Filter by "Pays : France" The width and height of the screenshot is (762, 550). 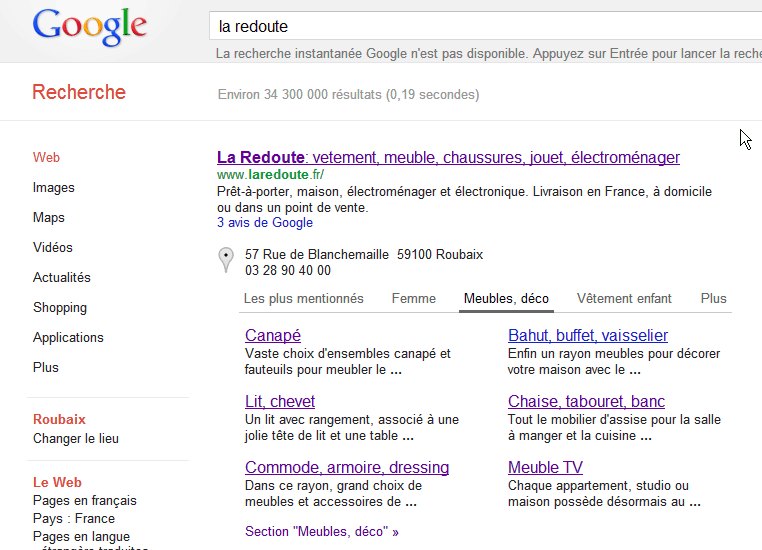coord(74,518)
